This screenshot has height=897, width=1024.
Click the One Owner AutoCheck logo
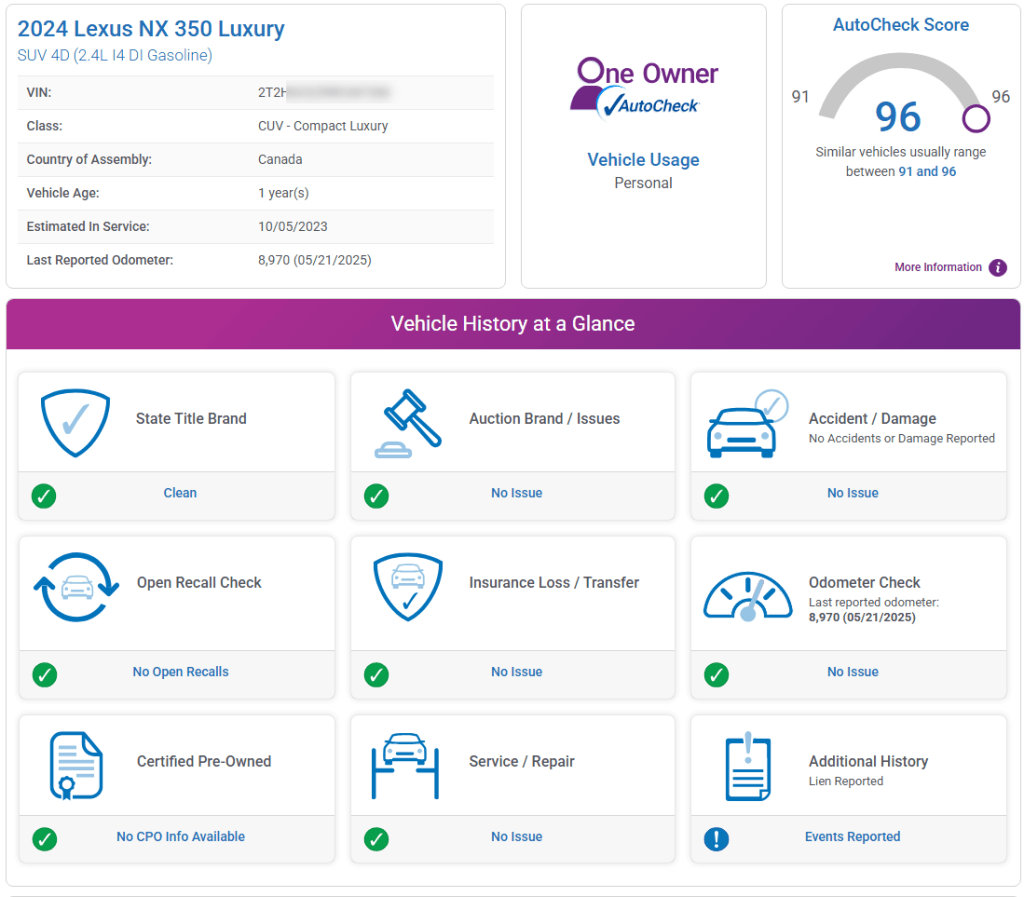tap(643, 89)
